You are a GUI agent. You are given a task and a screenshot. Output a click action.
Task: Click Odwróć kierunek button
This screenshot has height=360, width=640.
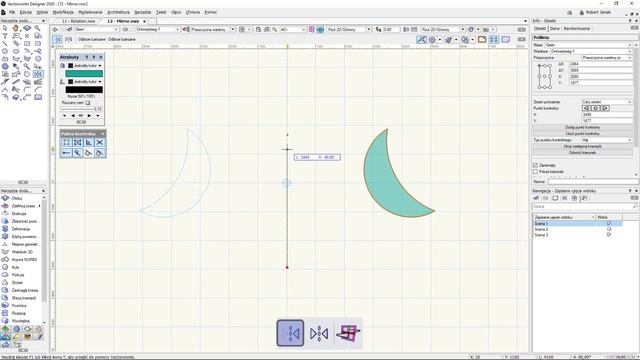pos(582,153)
